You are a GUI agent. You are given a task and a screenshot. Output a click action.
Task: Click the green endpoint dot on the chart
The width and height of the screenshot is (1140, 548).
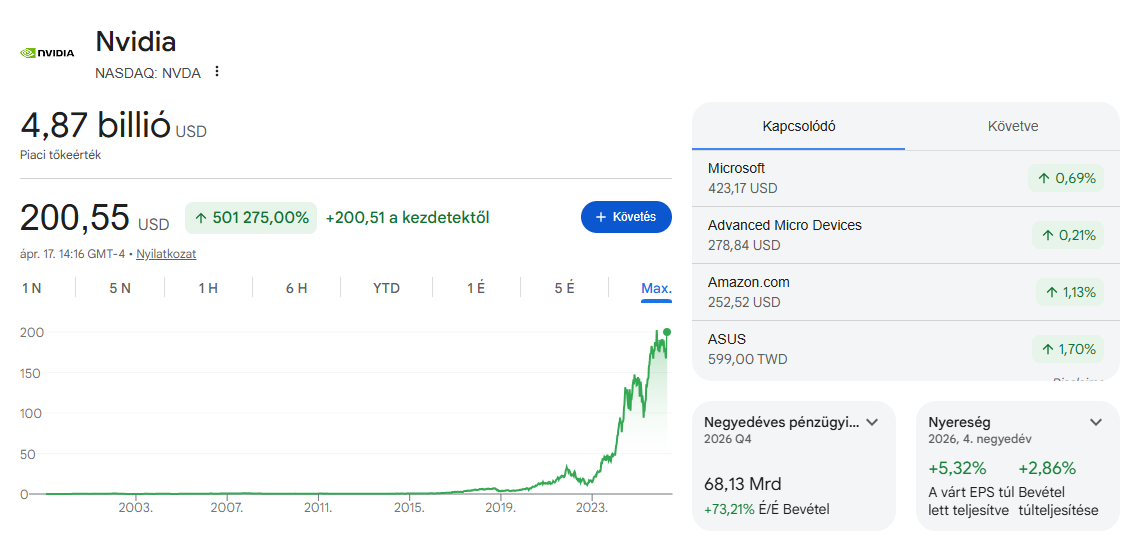[667, 331]
